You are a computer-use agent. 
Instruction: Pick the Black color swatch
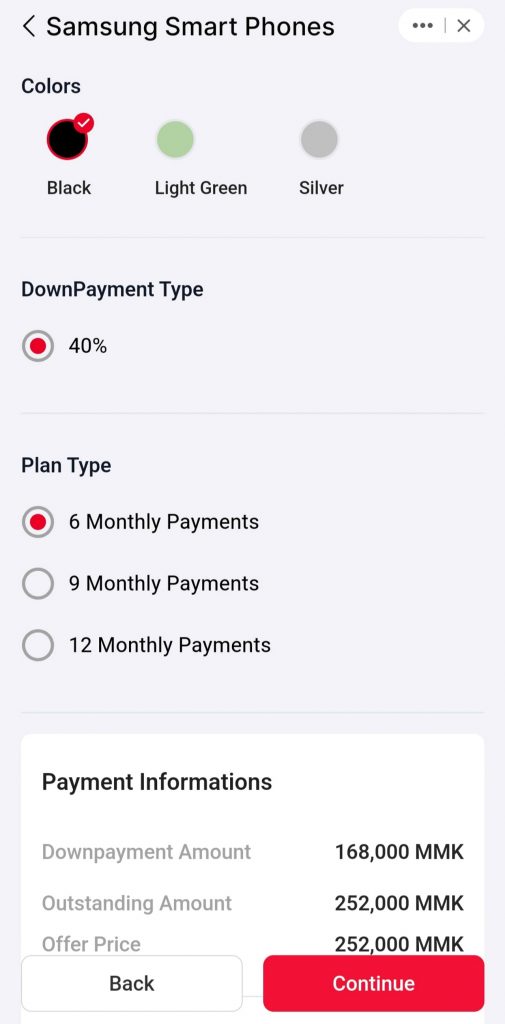[67, 139]
